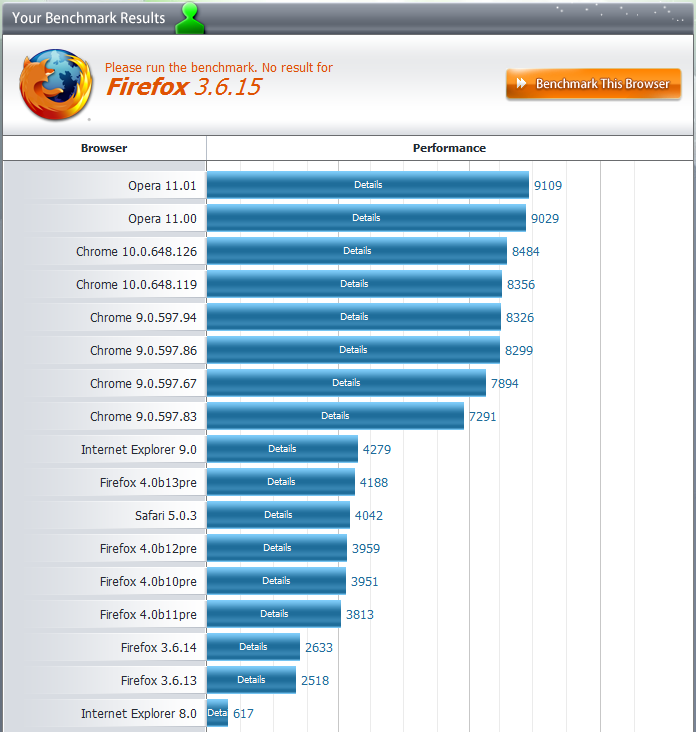
Task: Click the score value 8326
Action: [520, 318]
